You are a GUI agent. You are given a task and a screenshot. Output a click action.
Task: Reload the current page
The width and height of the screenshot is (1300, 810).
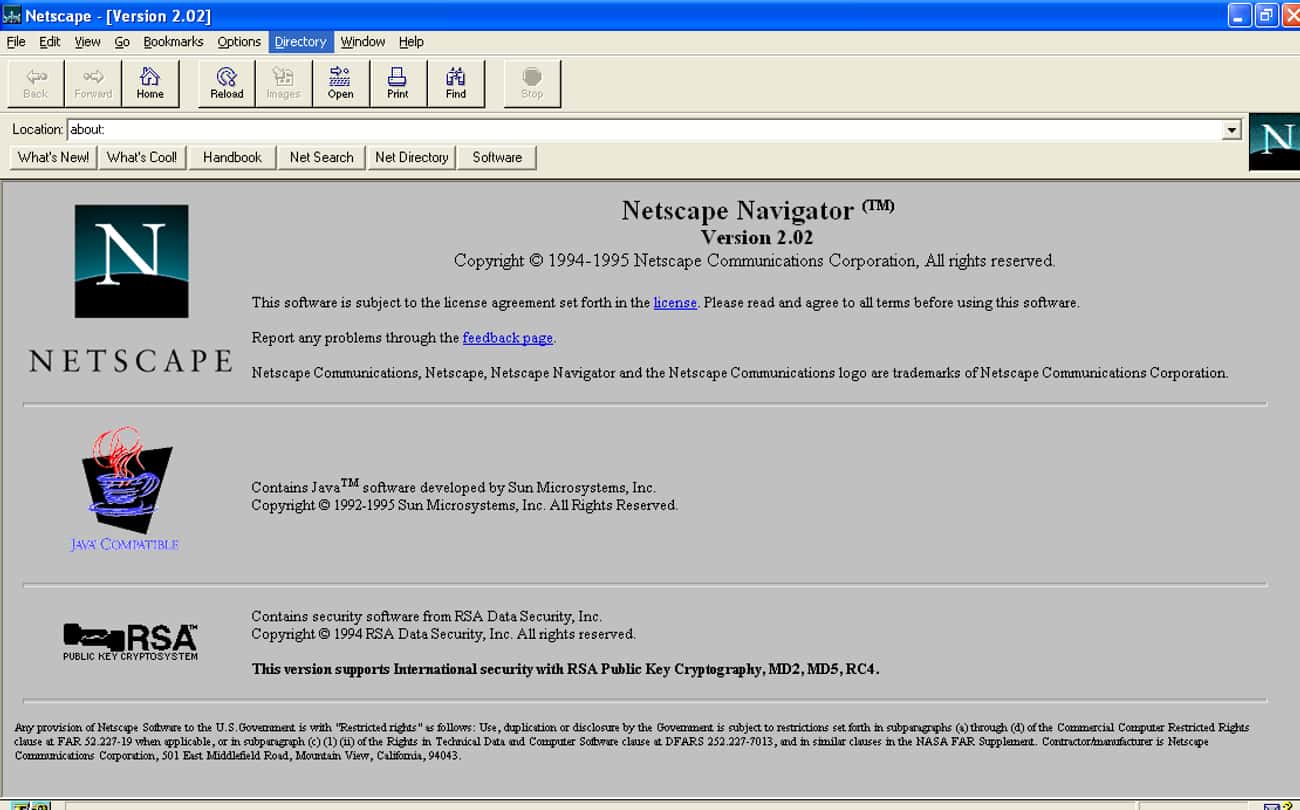226,82
